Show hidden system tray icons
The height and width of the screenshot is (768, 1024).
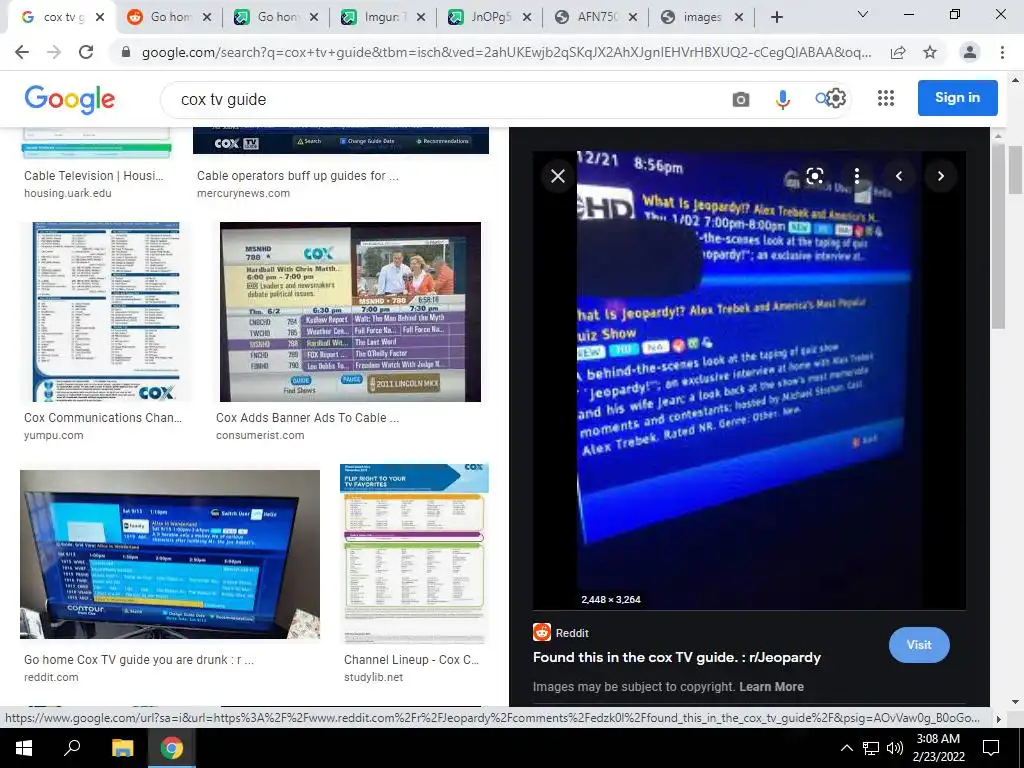click(x=846, y=748)
